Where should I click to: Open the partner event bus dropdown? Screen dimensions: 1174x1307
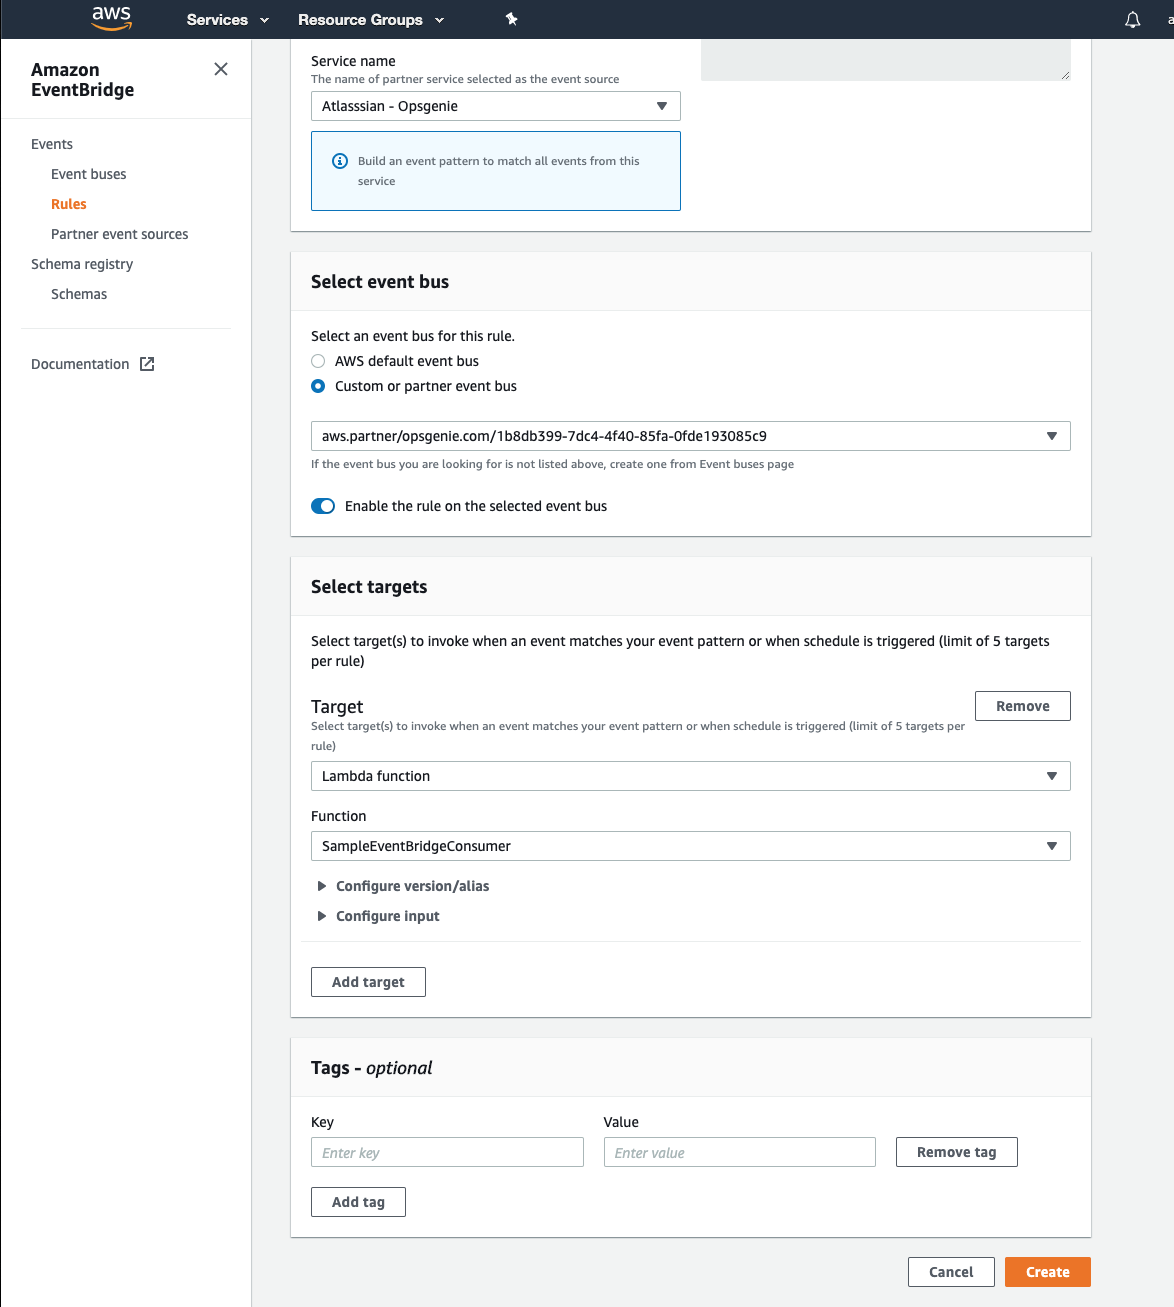pos(691,436)
